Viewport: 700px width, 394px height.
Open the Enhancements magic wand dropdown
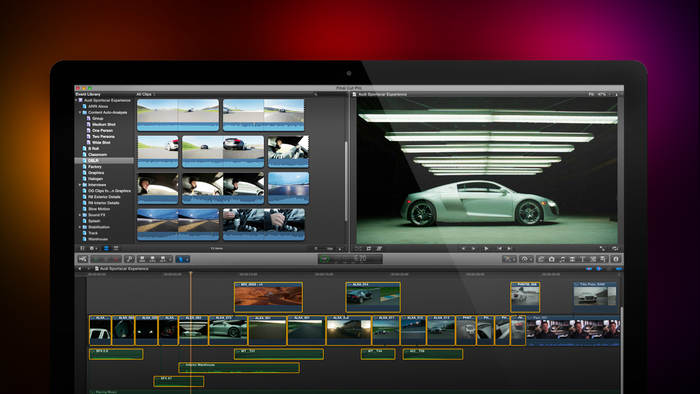click(509, 259)
